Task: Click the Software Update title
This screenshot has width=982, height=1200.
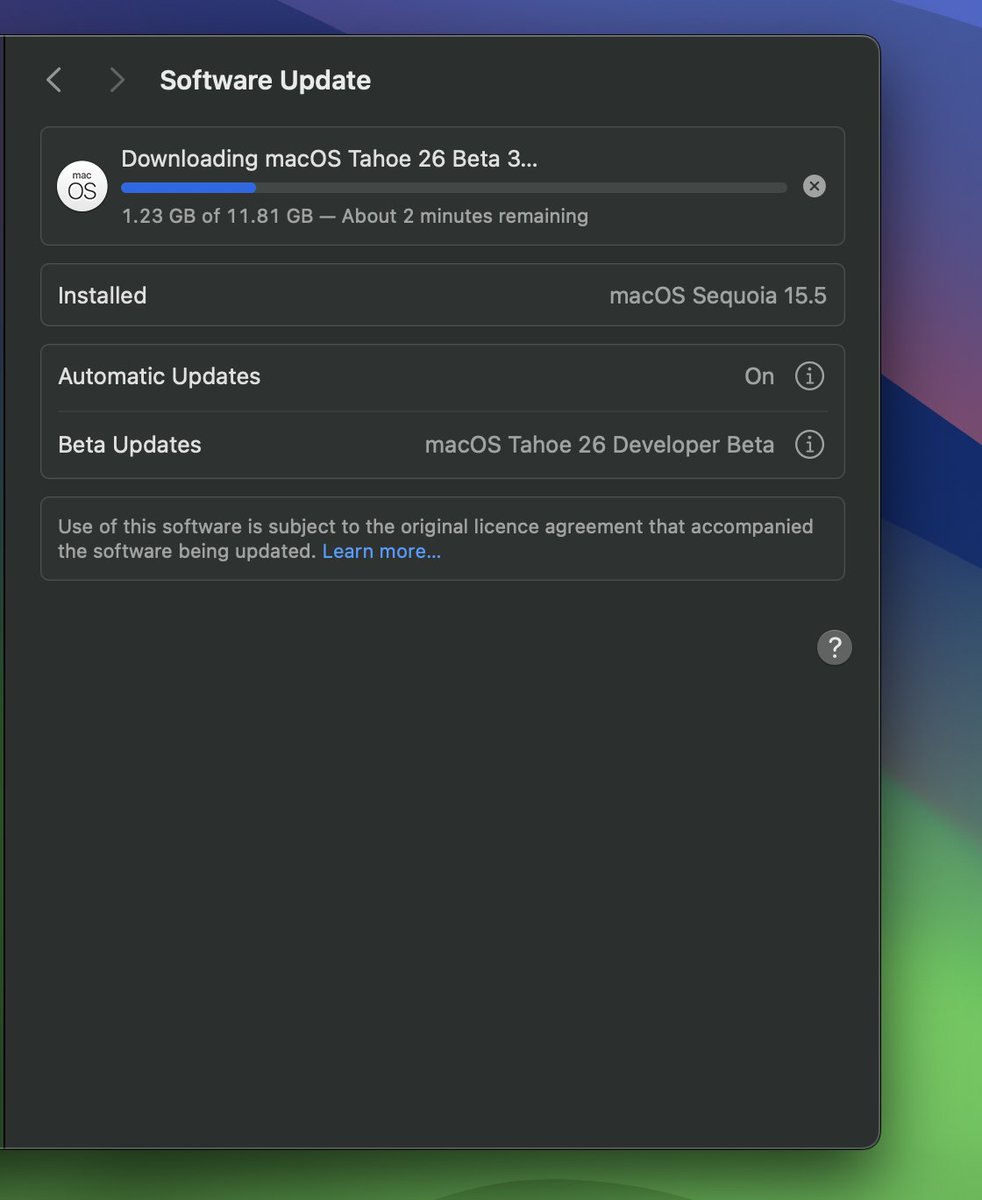Action: pos(265,80)
